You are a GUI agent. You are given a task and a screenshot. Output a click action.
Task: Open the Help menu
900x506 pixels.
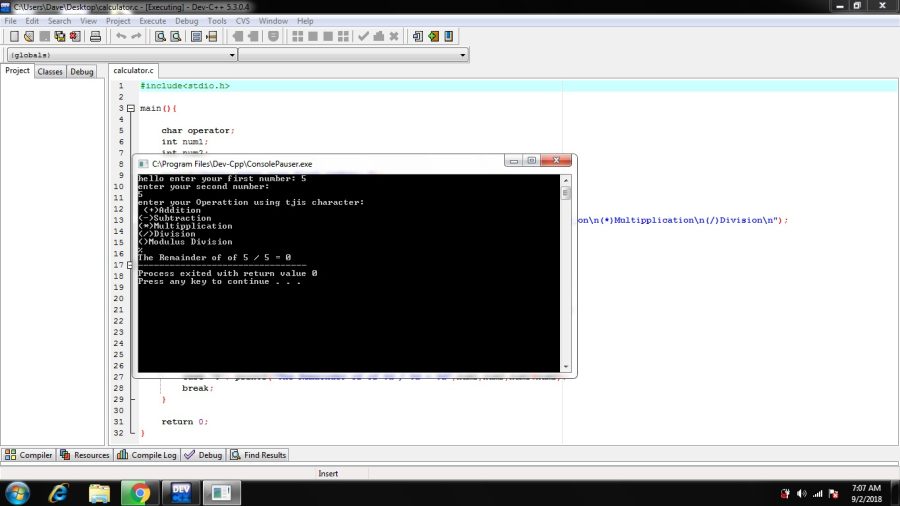305,21
